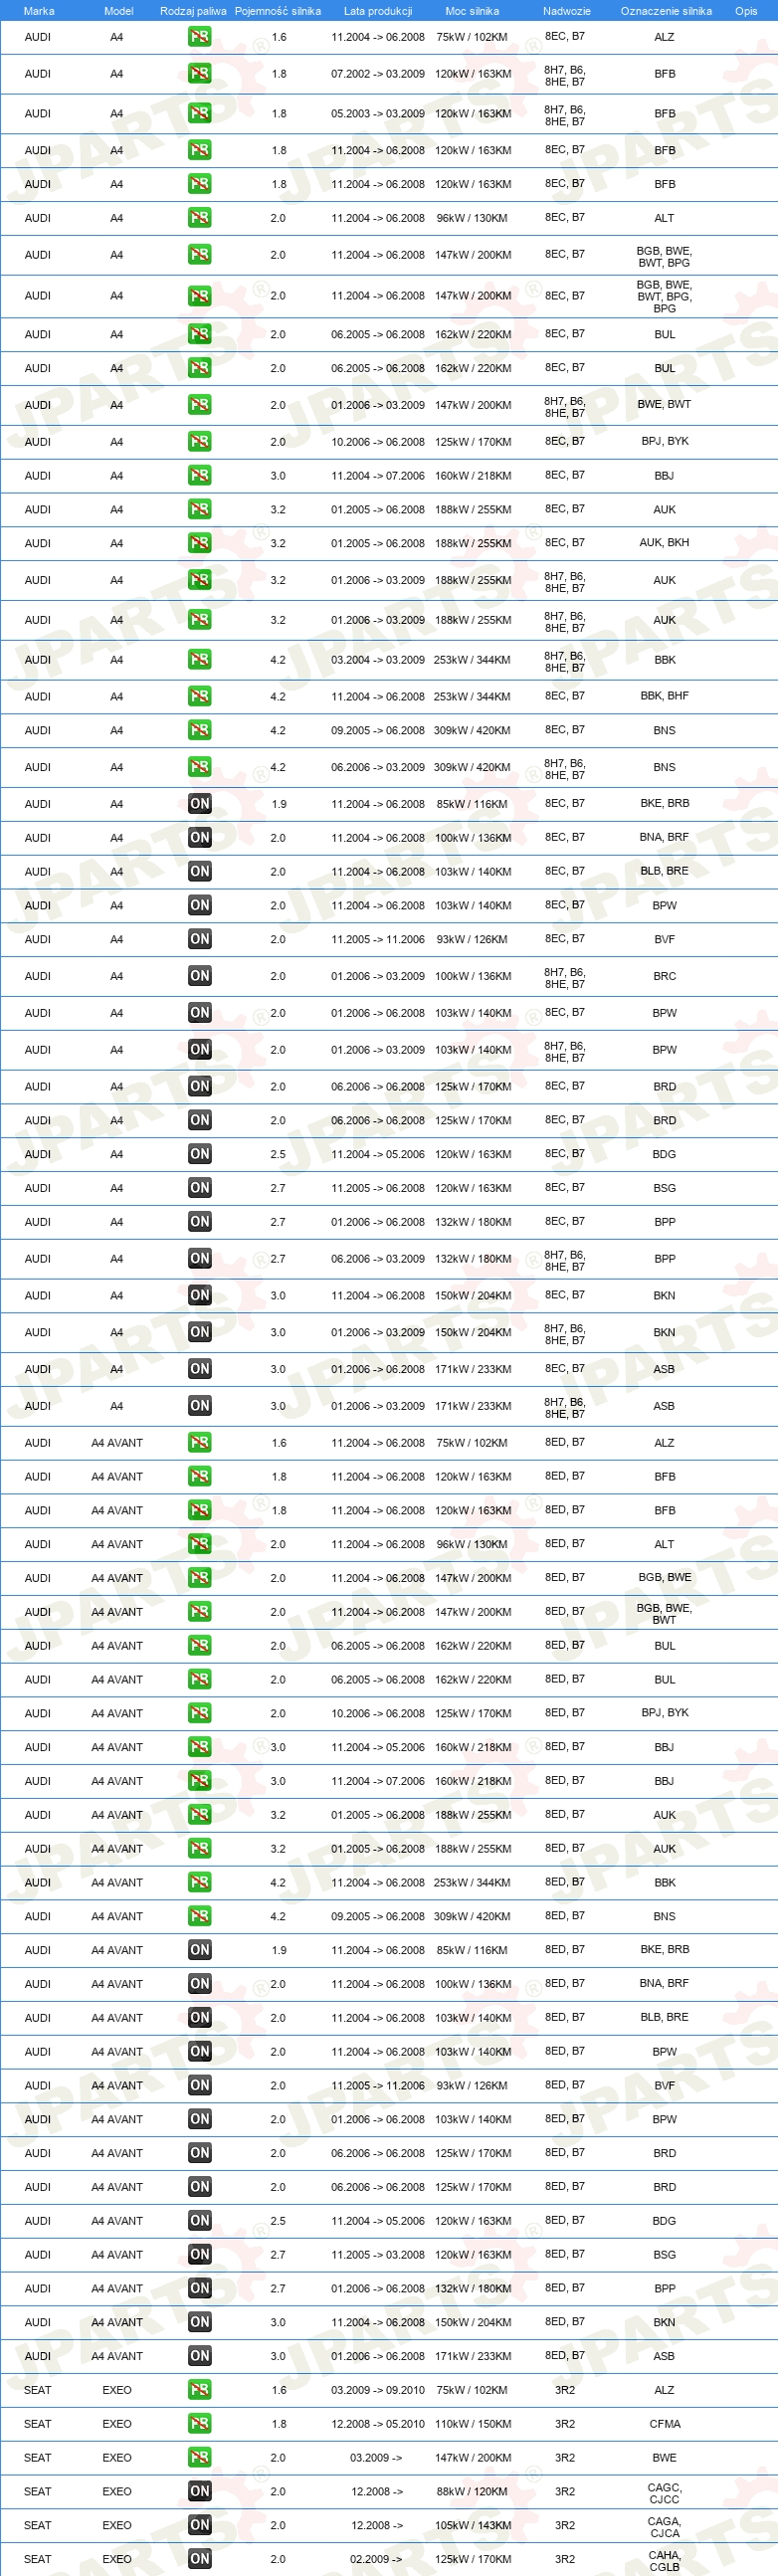Click the PB icon in the A4 AUK, BKH row

pyautogui.click(x=199, y=543)
